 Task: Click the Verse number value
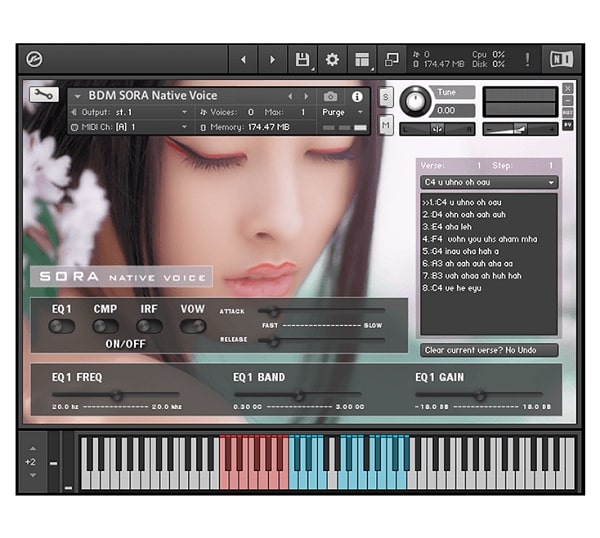click(x=478, y=166)
